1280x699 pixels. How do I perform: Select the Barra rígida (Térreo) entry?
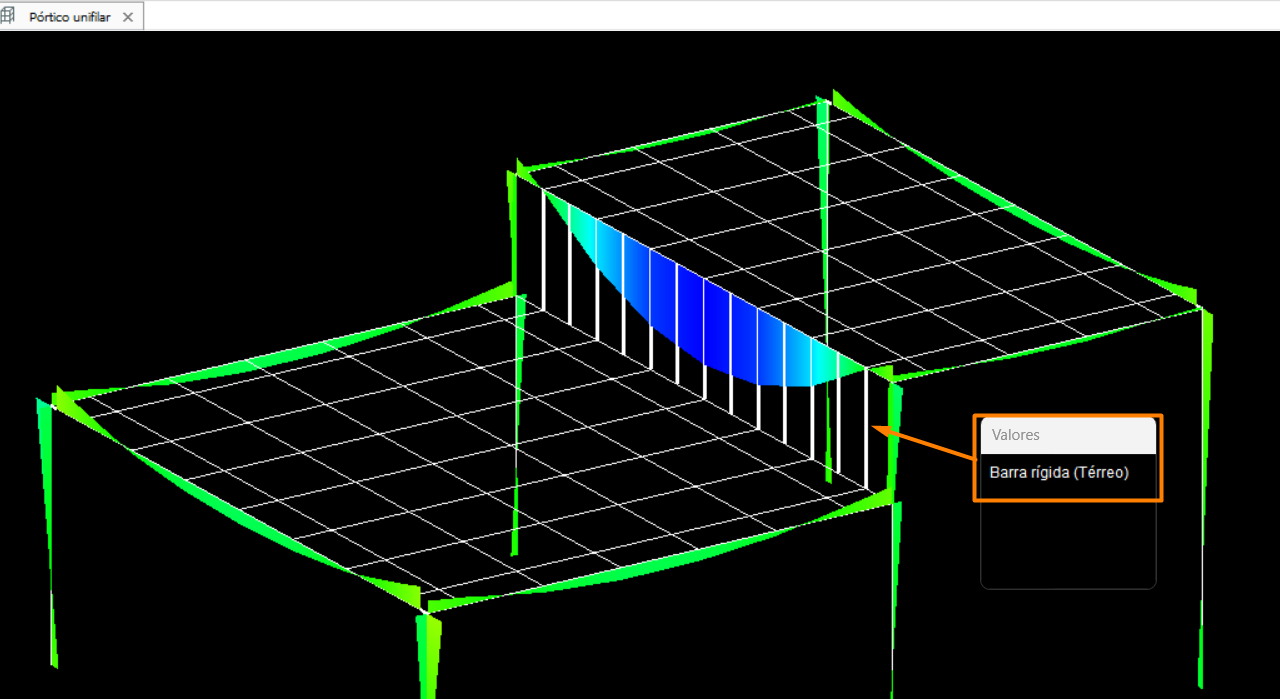[1059, 472]
